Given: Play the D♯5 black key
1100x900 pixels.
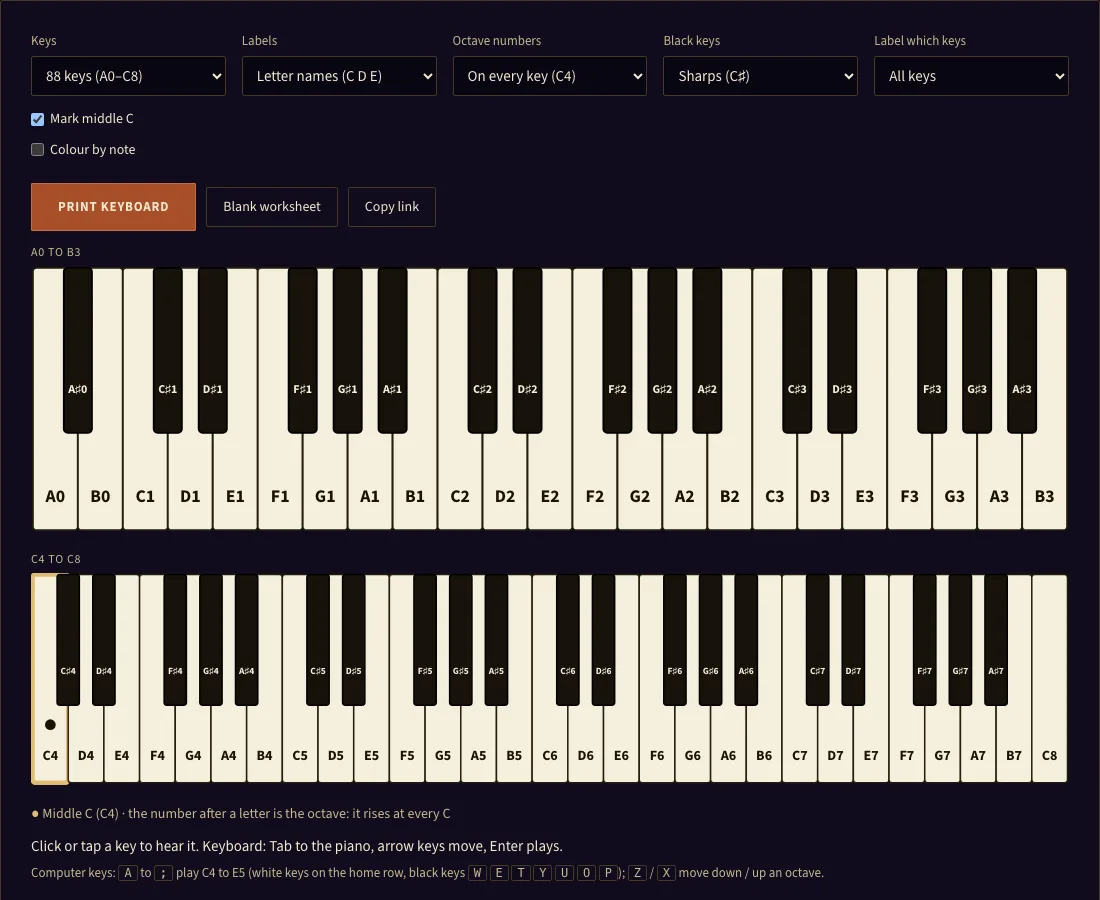Looking at the screenshot, I should pos(354,640).
